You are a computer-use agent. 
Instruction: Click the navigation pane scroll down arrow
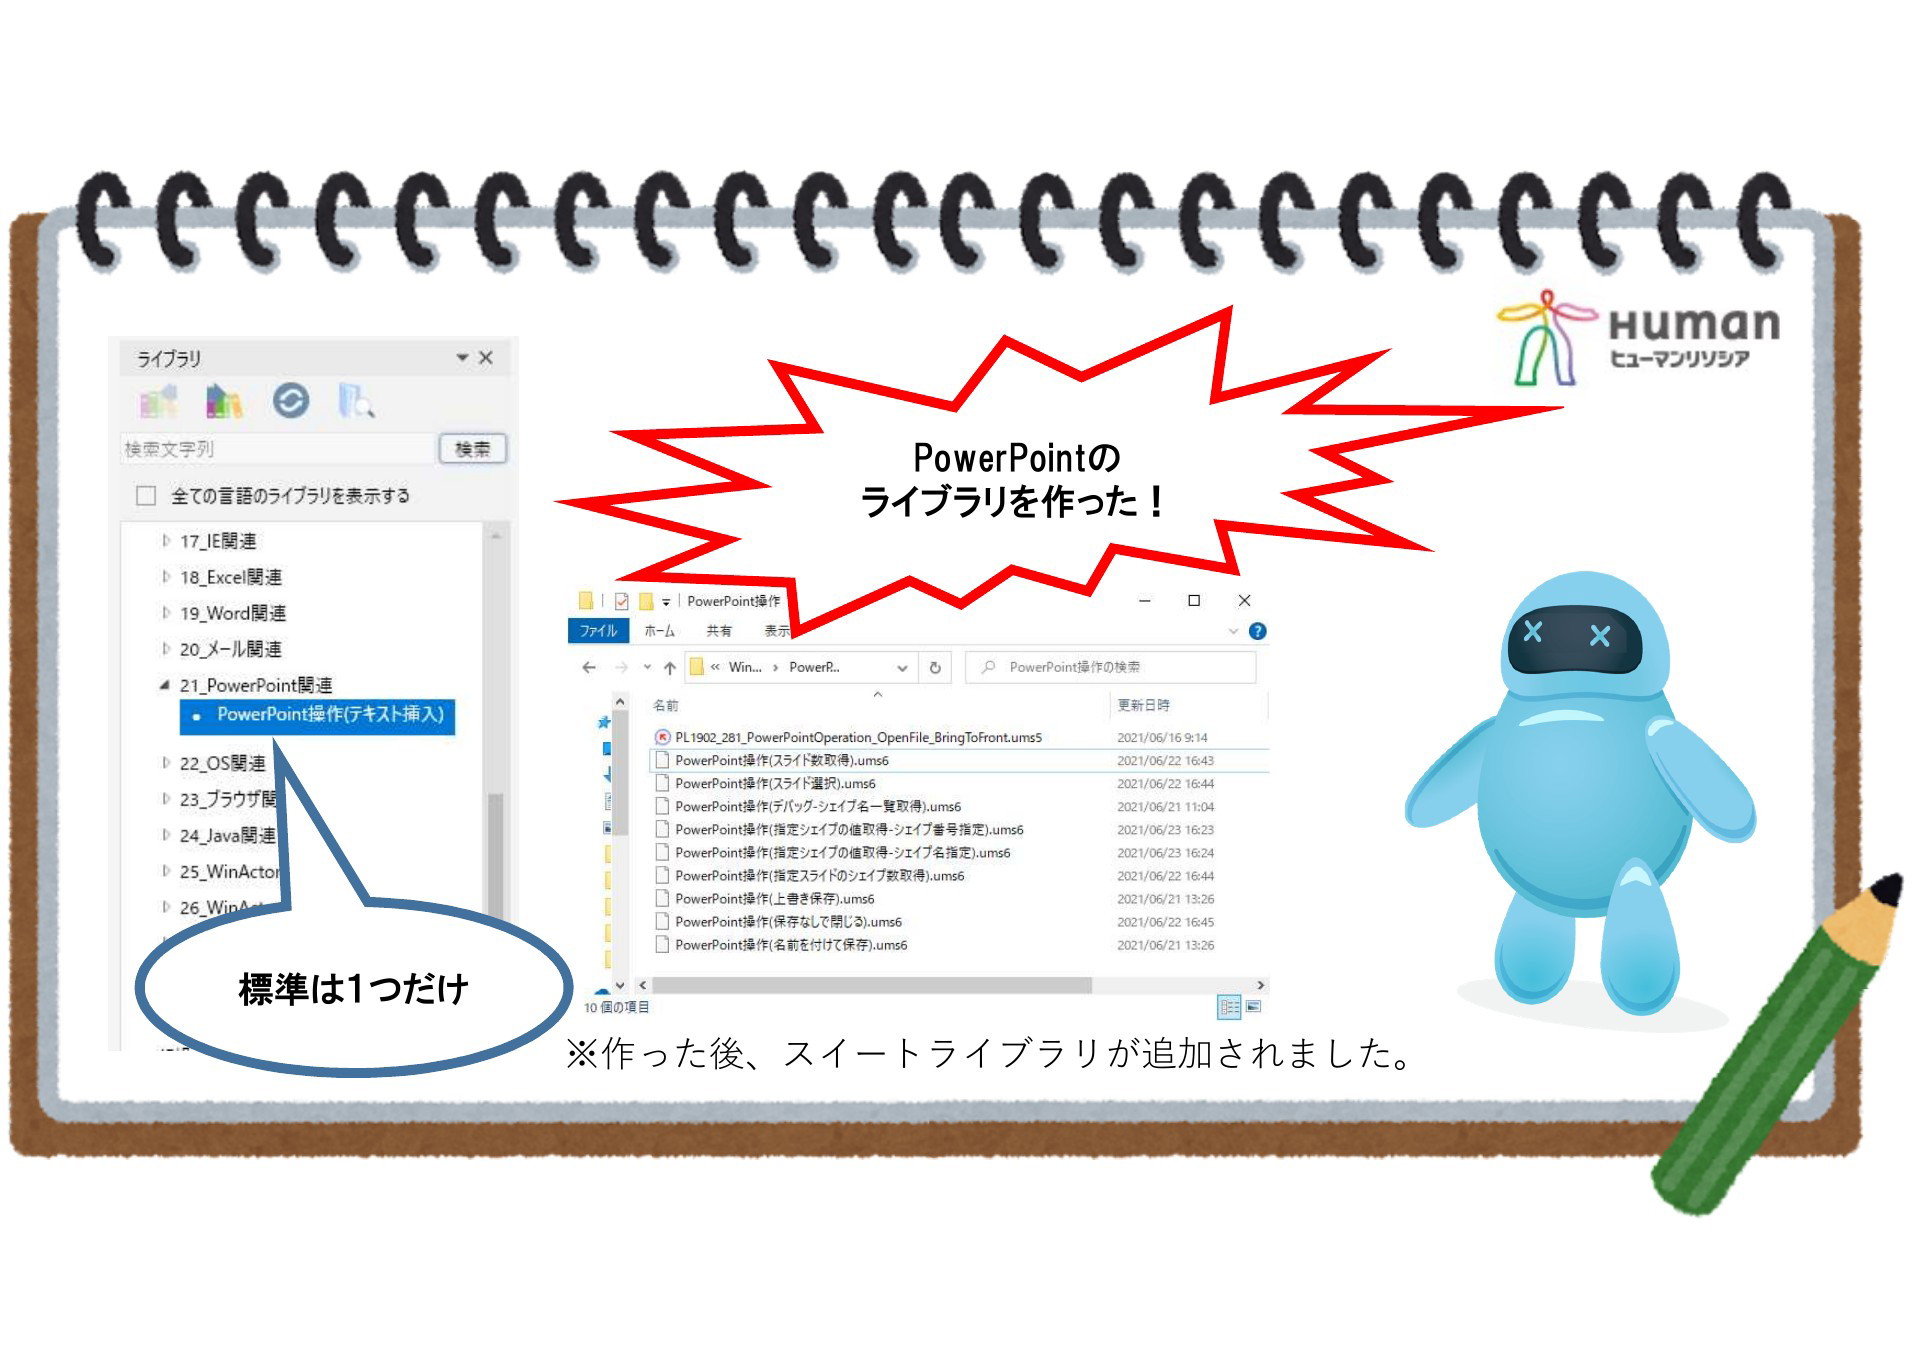click(620, 985)
